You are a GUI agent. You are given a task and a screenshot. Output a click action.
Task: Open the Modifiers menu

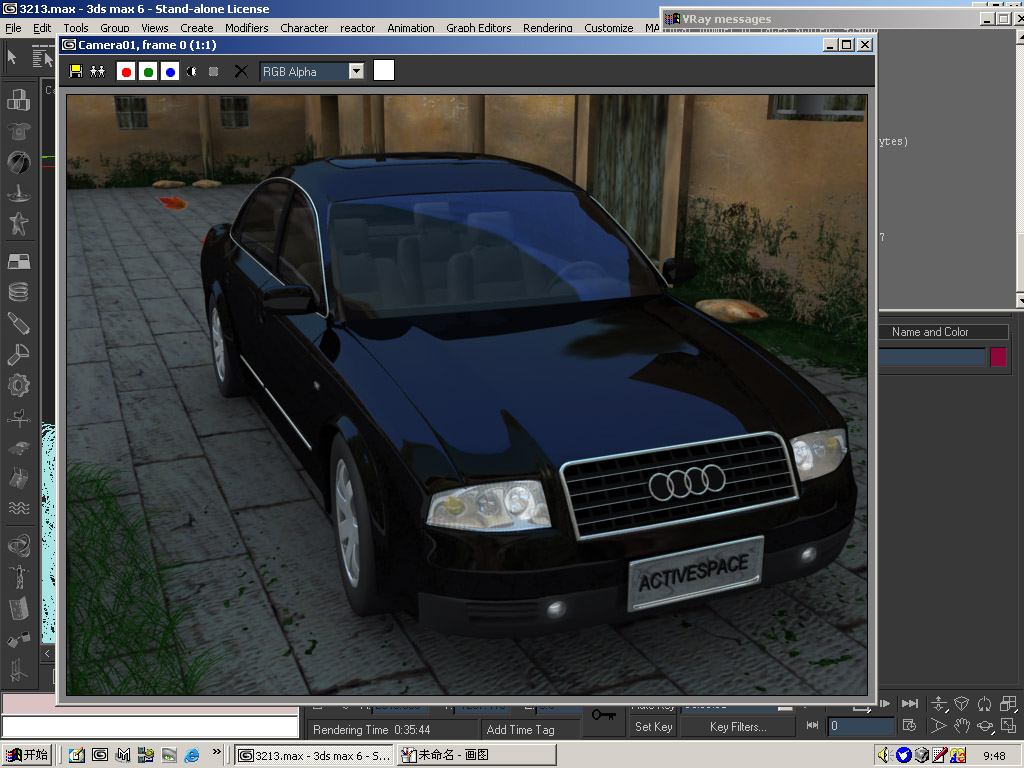click(246, 28)
